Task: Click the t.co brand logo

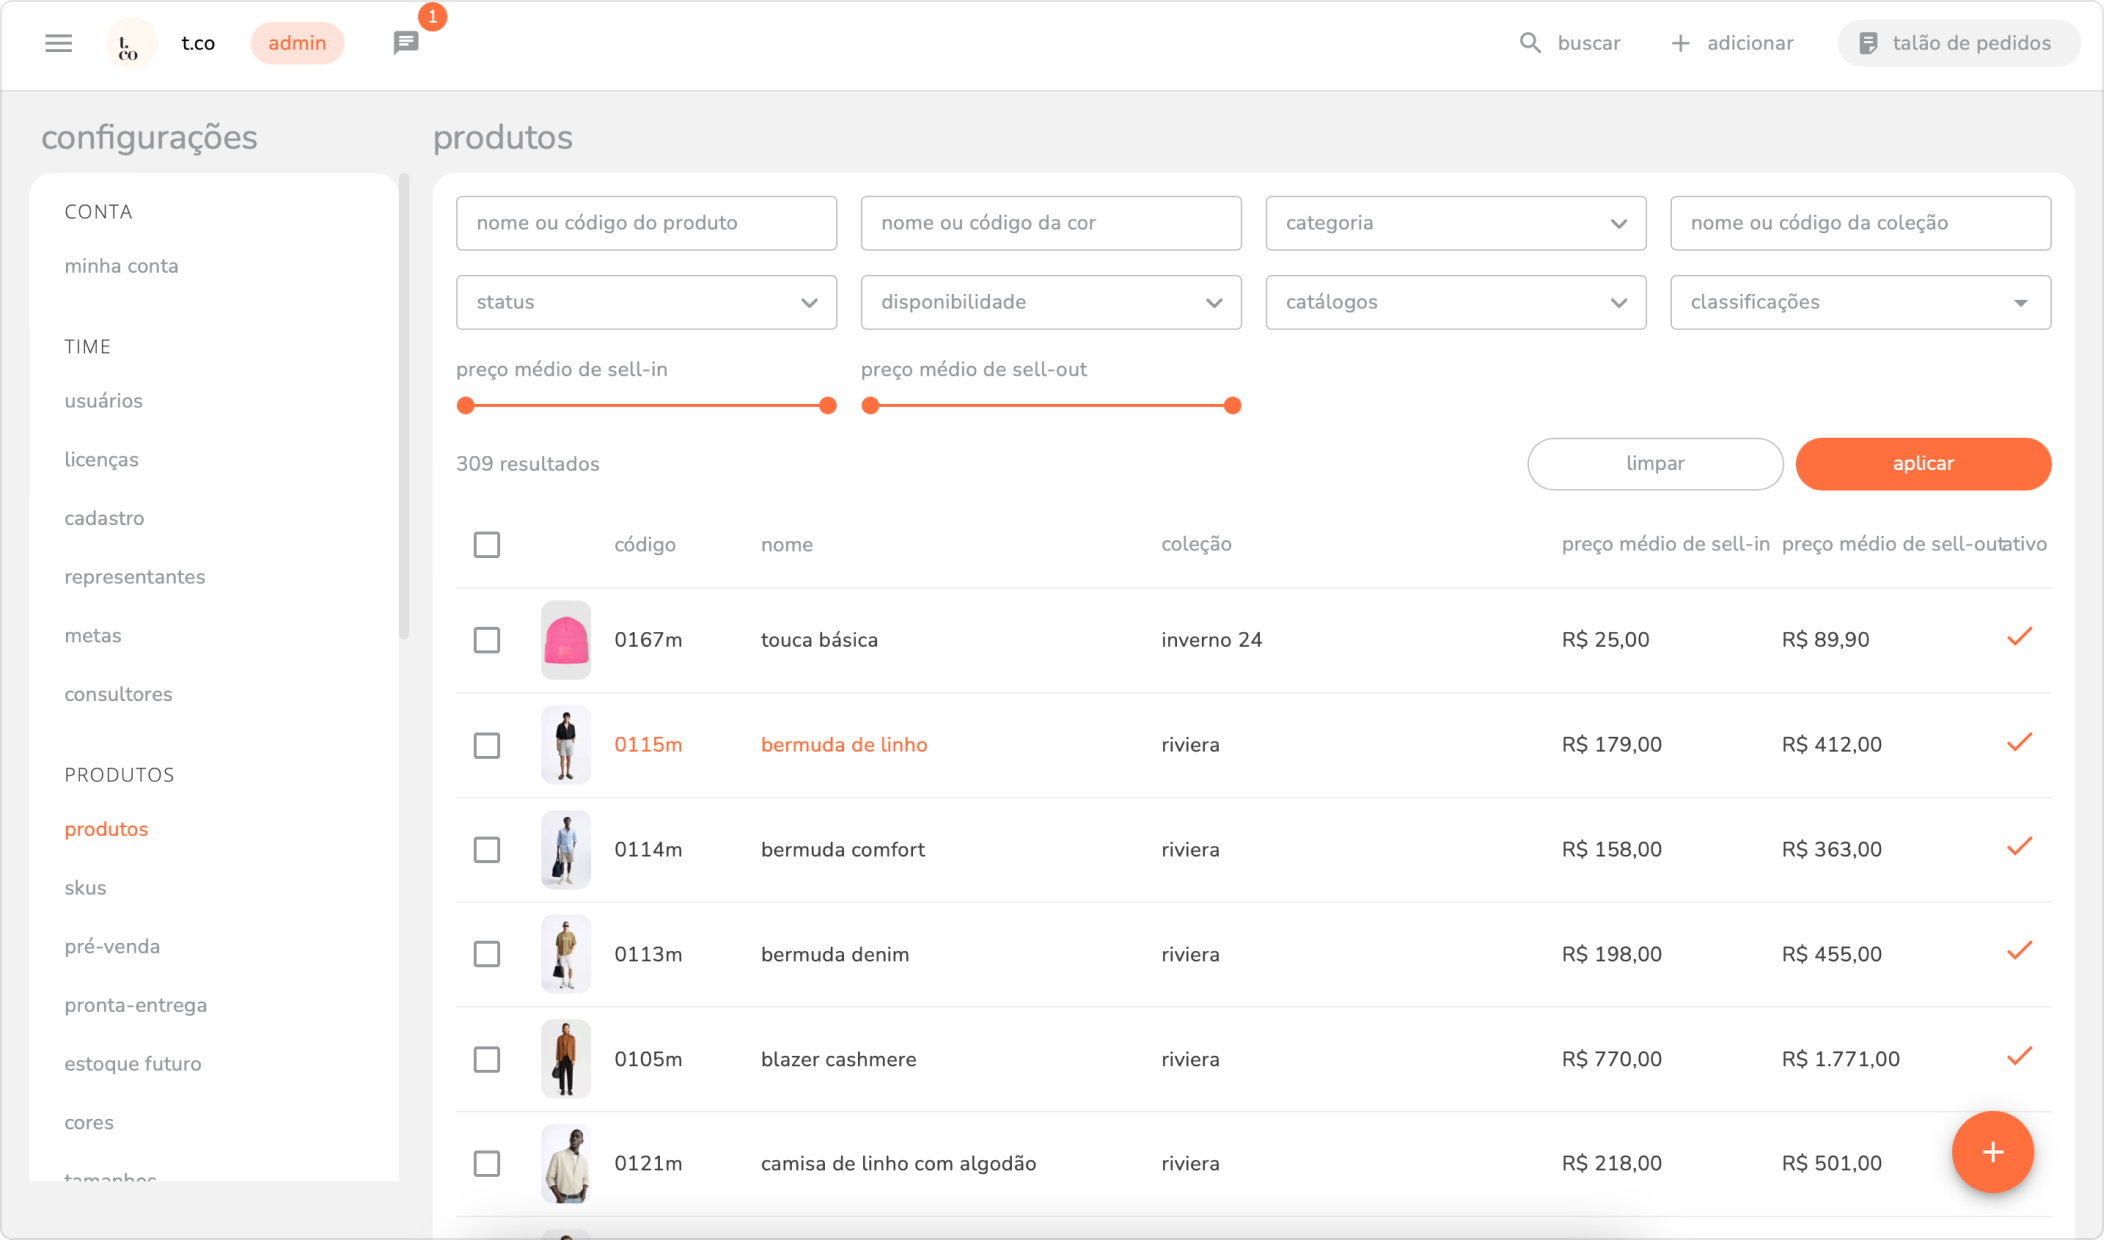Action: click(130, 44)
